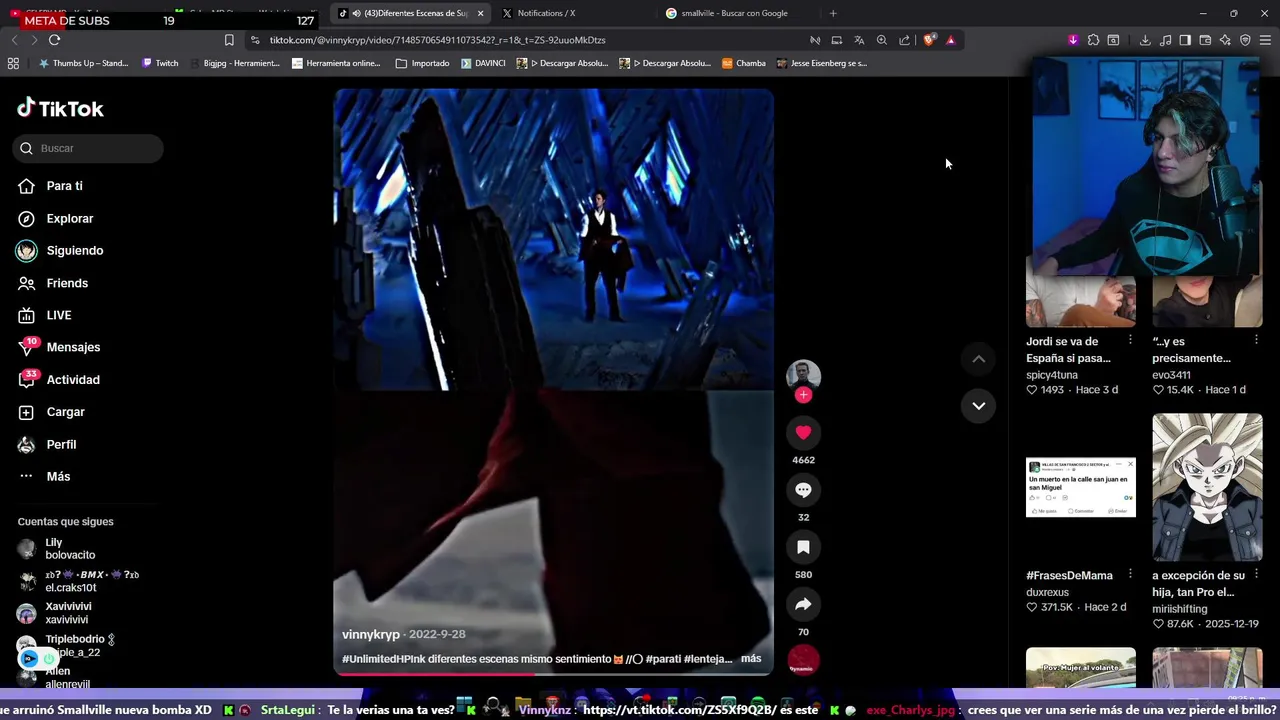1280x720 pixels.
Task: Open the comments bubble with 32 comments
Action: (803, 490)
